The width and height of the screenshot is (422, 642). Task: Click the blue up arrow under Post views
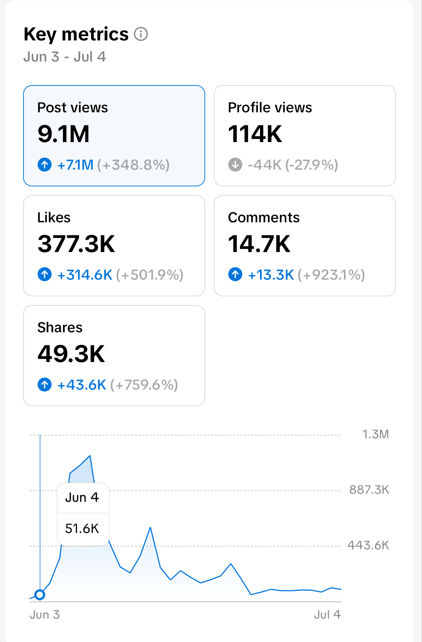pyautogui.click(x=45, y=165)
